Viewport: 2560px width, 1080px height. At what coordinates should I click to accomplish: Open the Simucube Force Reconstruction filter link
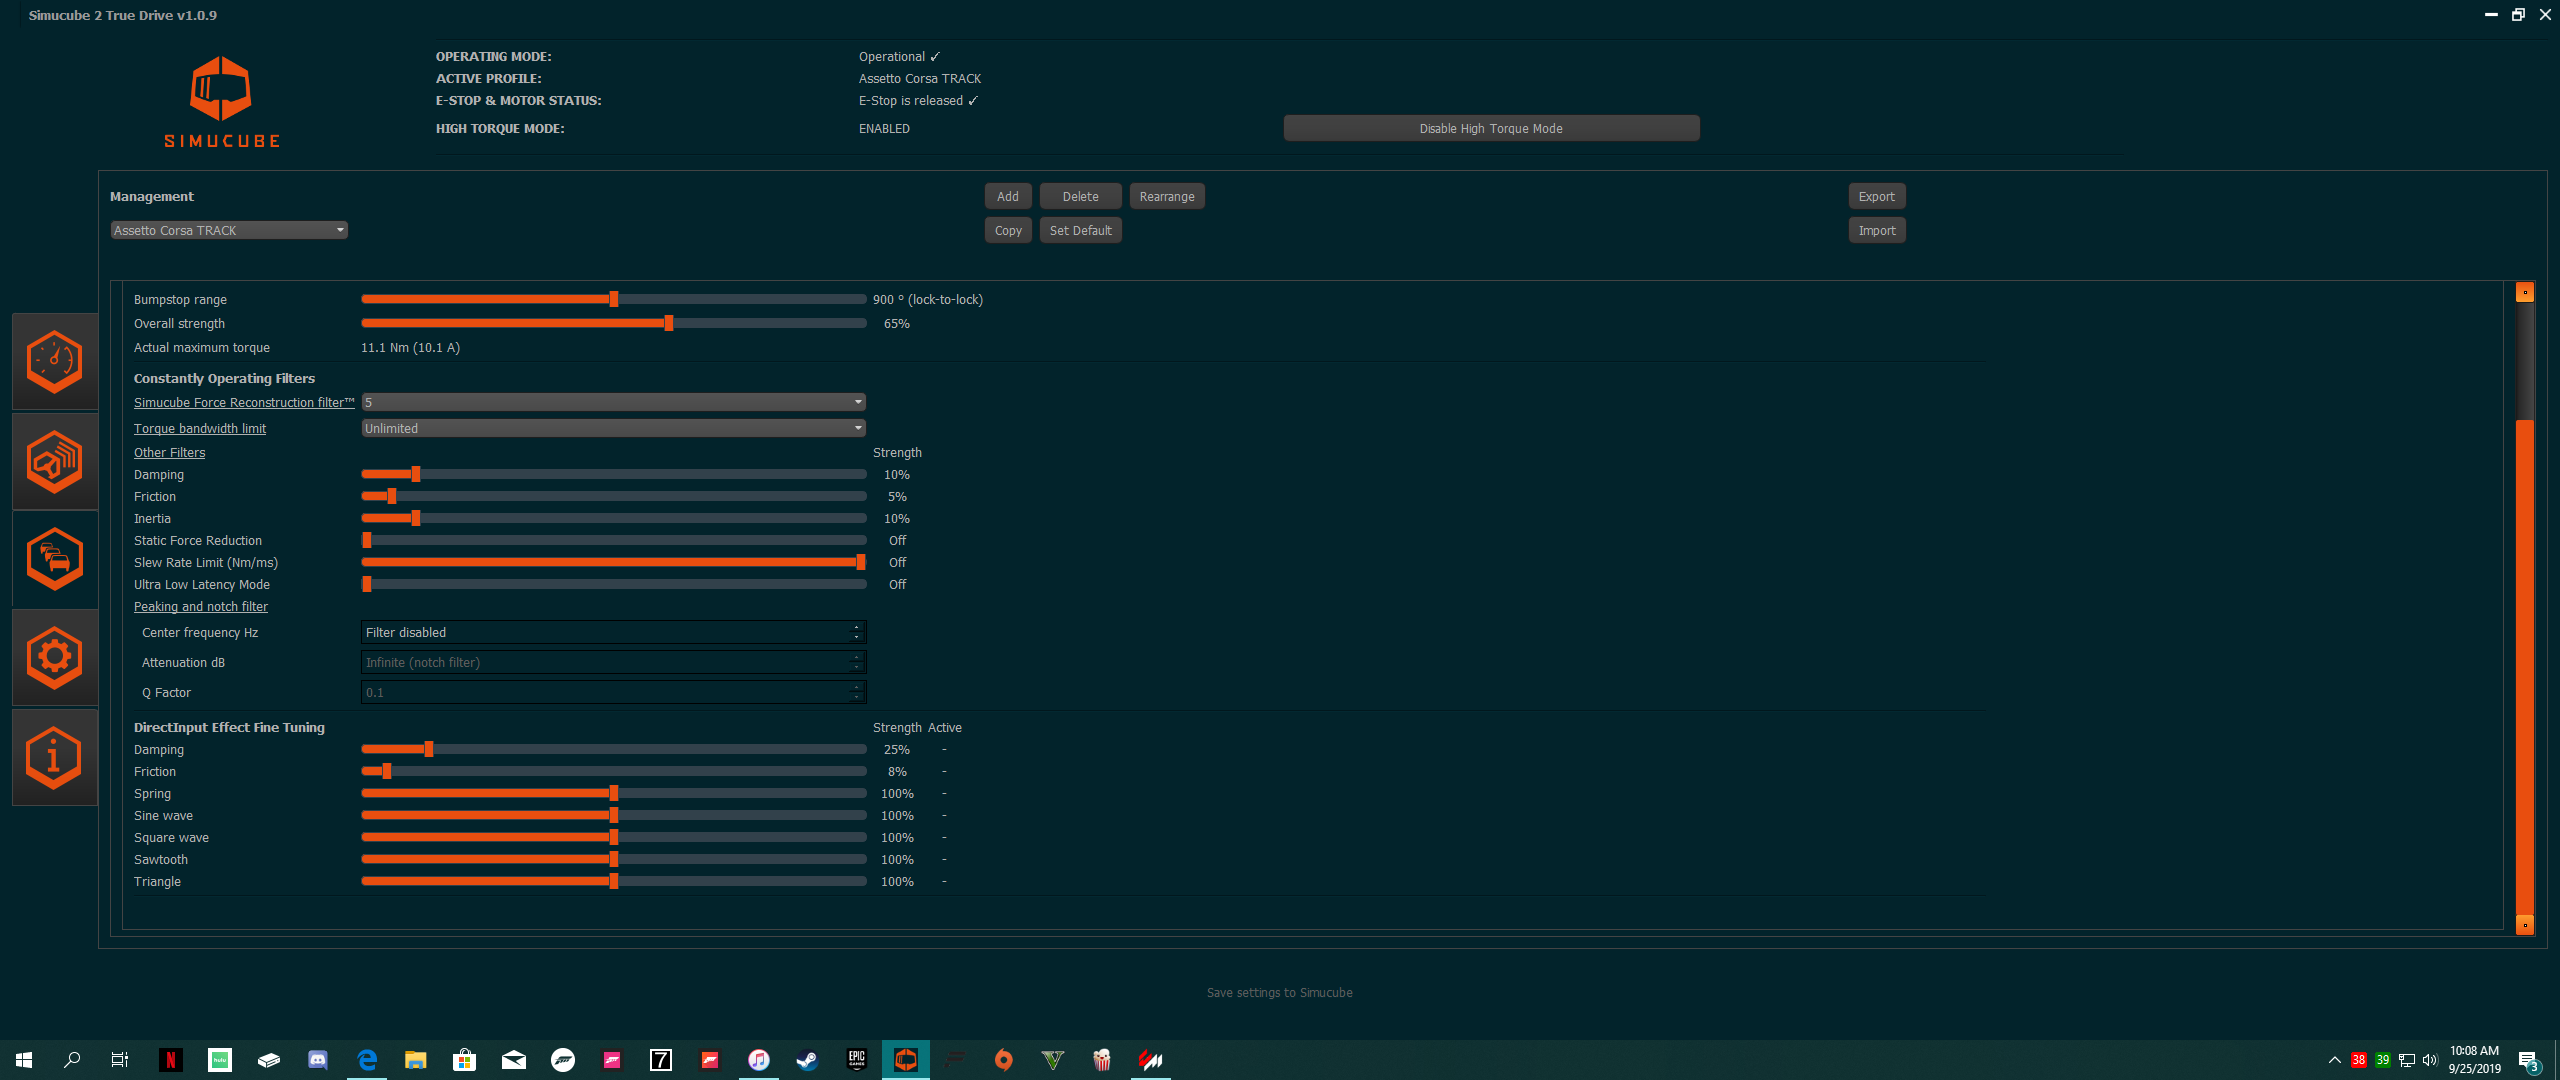244,402
